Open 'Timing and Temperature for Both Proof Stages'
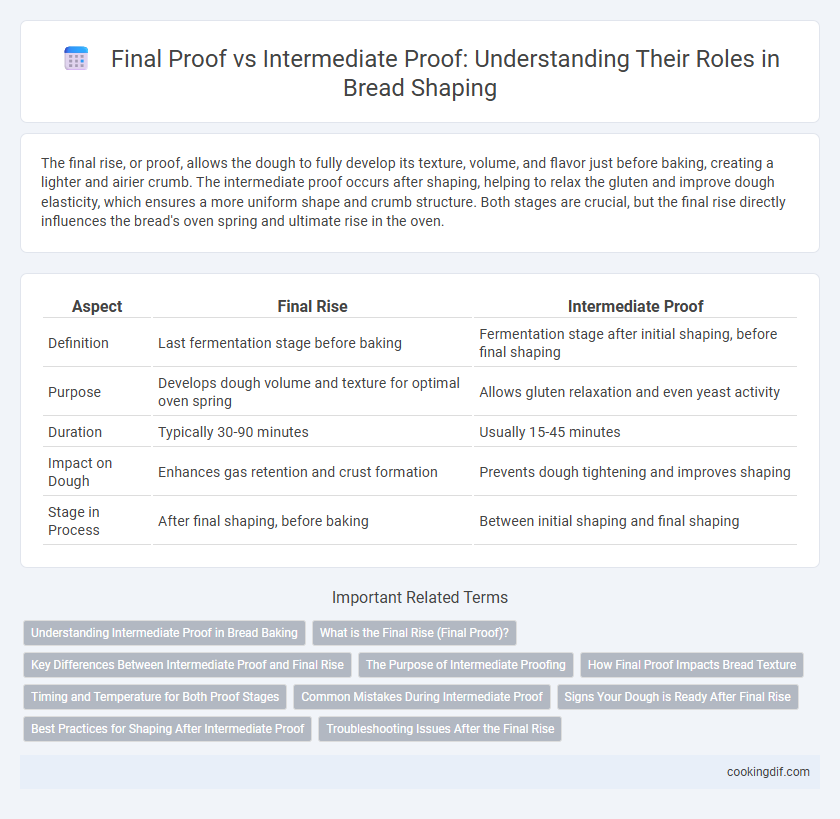 coord(155,697)
